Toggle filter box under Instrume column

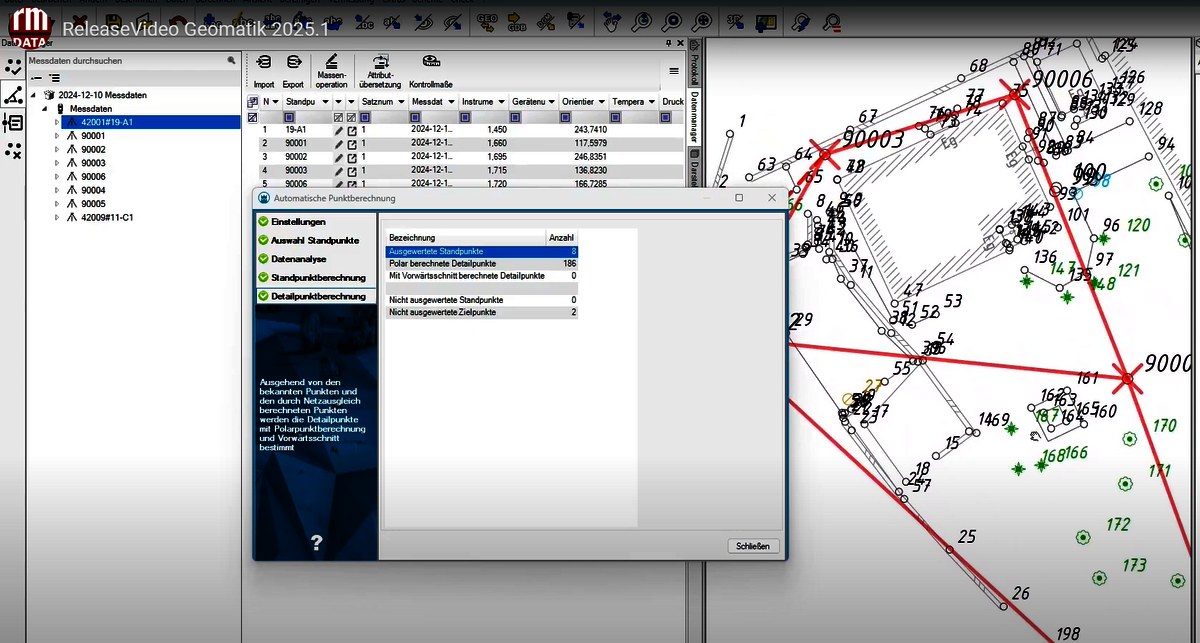coord(466,117)
